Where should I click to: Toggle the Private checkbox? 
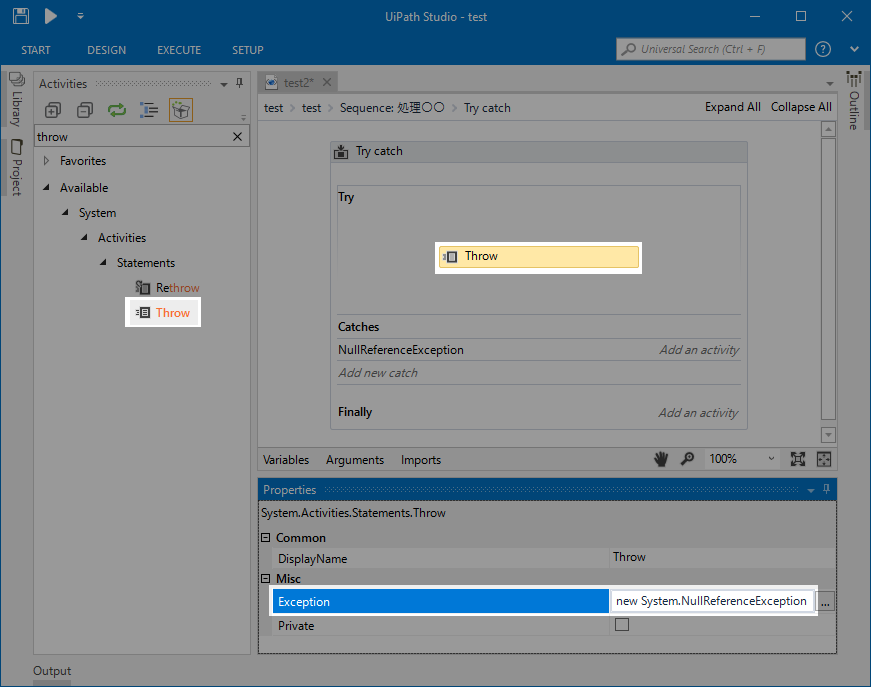coord(622,625)
